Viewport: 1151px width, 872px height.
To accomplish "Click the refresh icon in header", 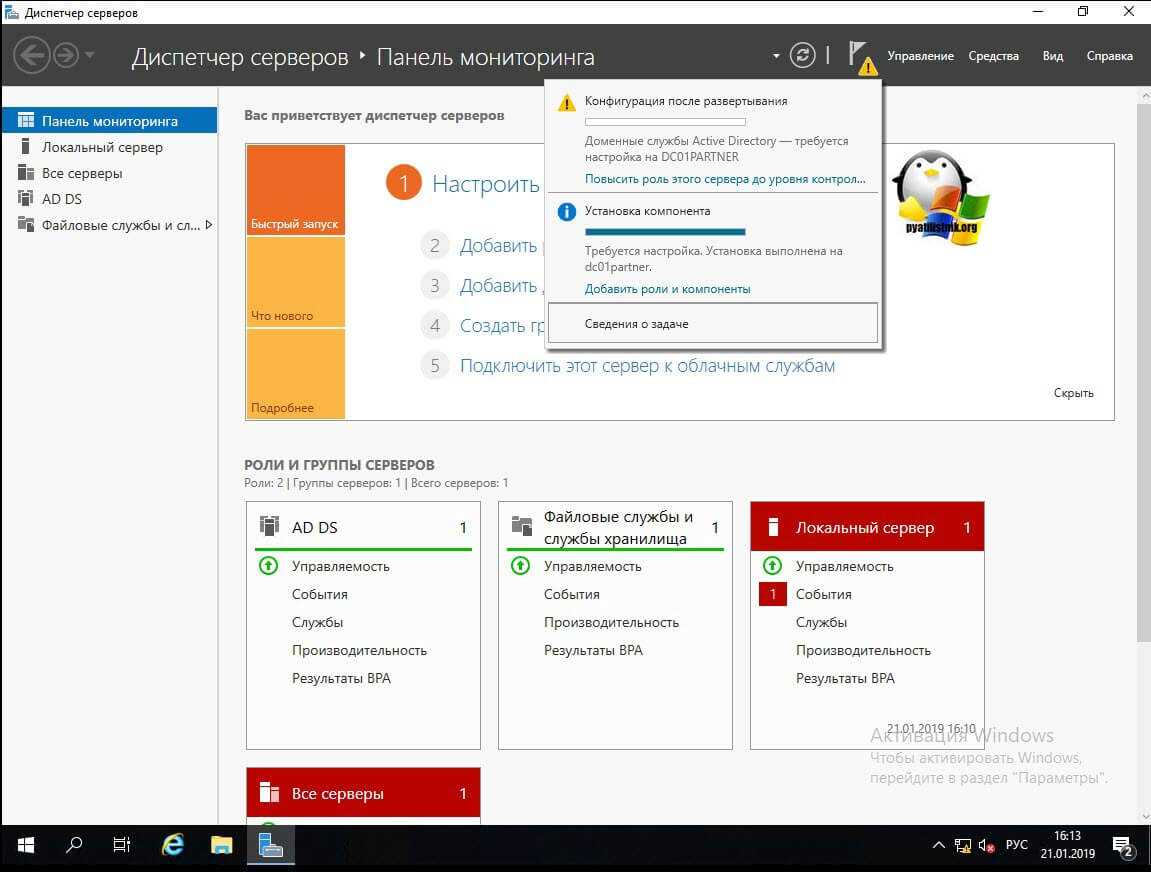I will pos(803,56).
